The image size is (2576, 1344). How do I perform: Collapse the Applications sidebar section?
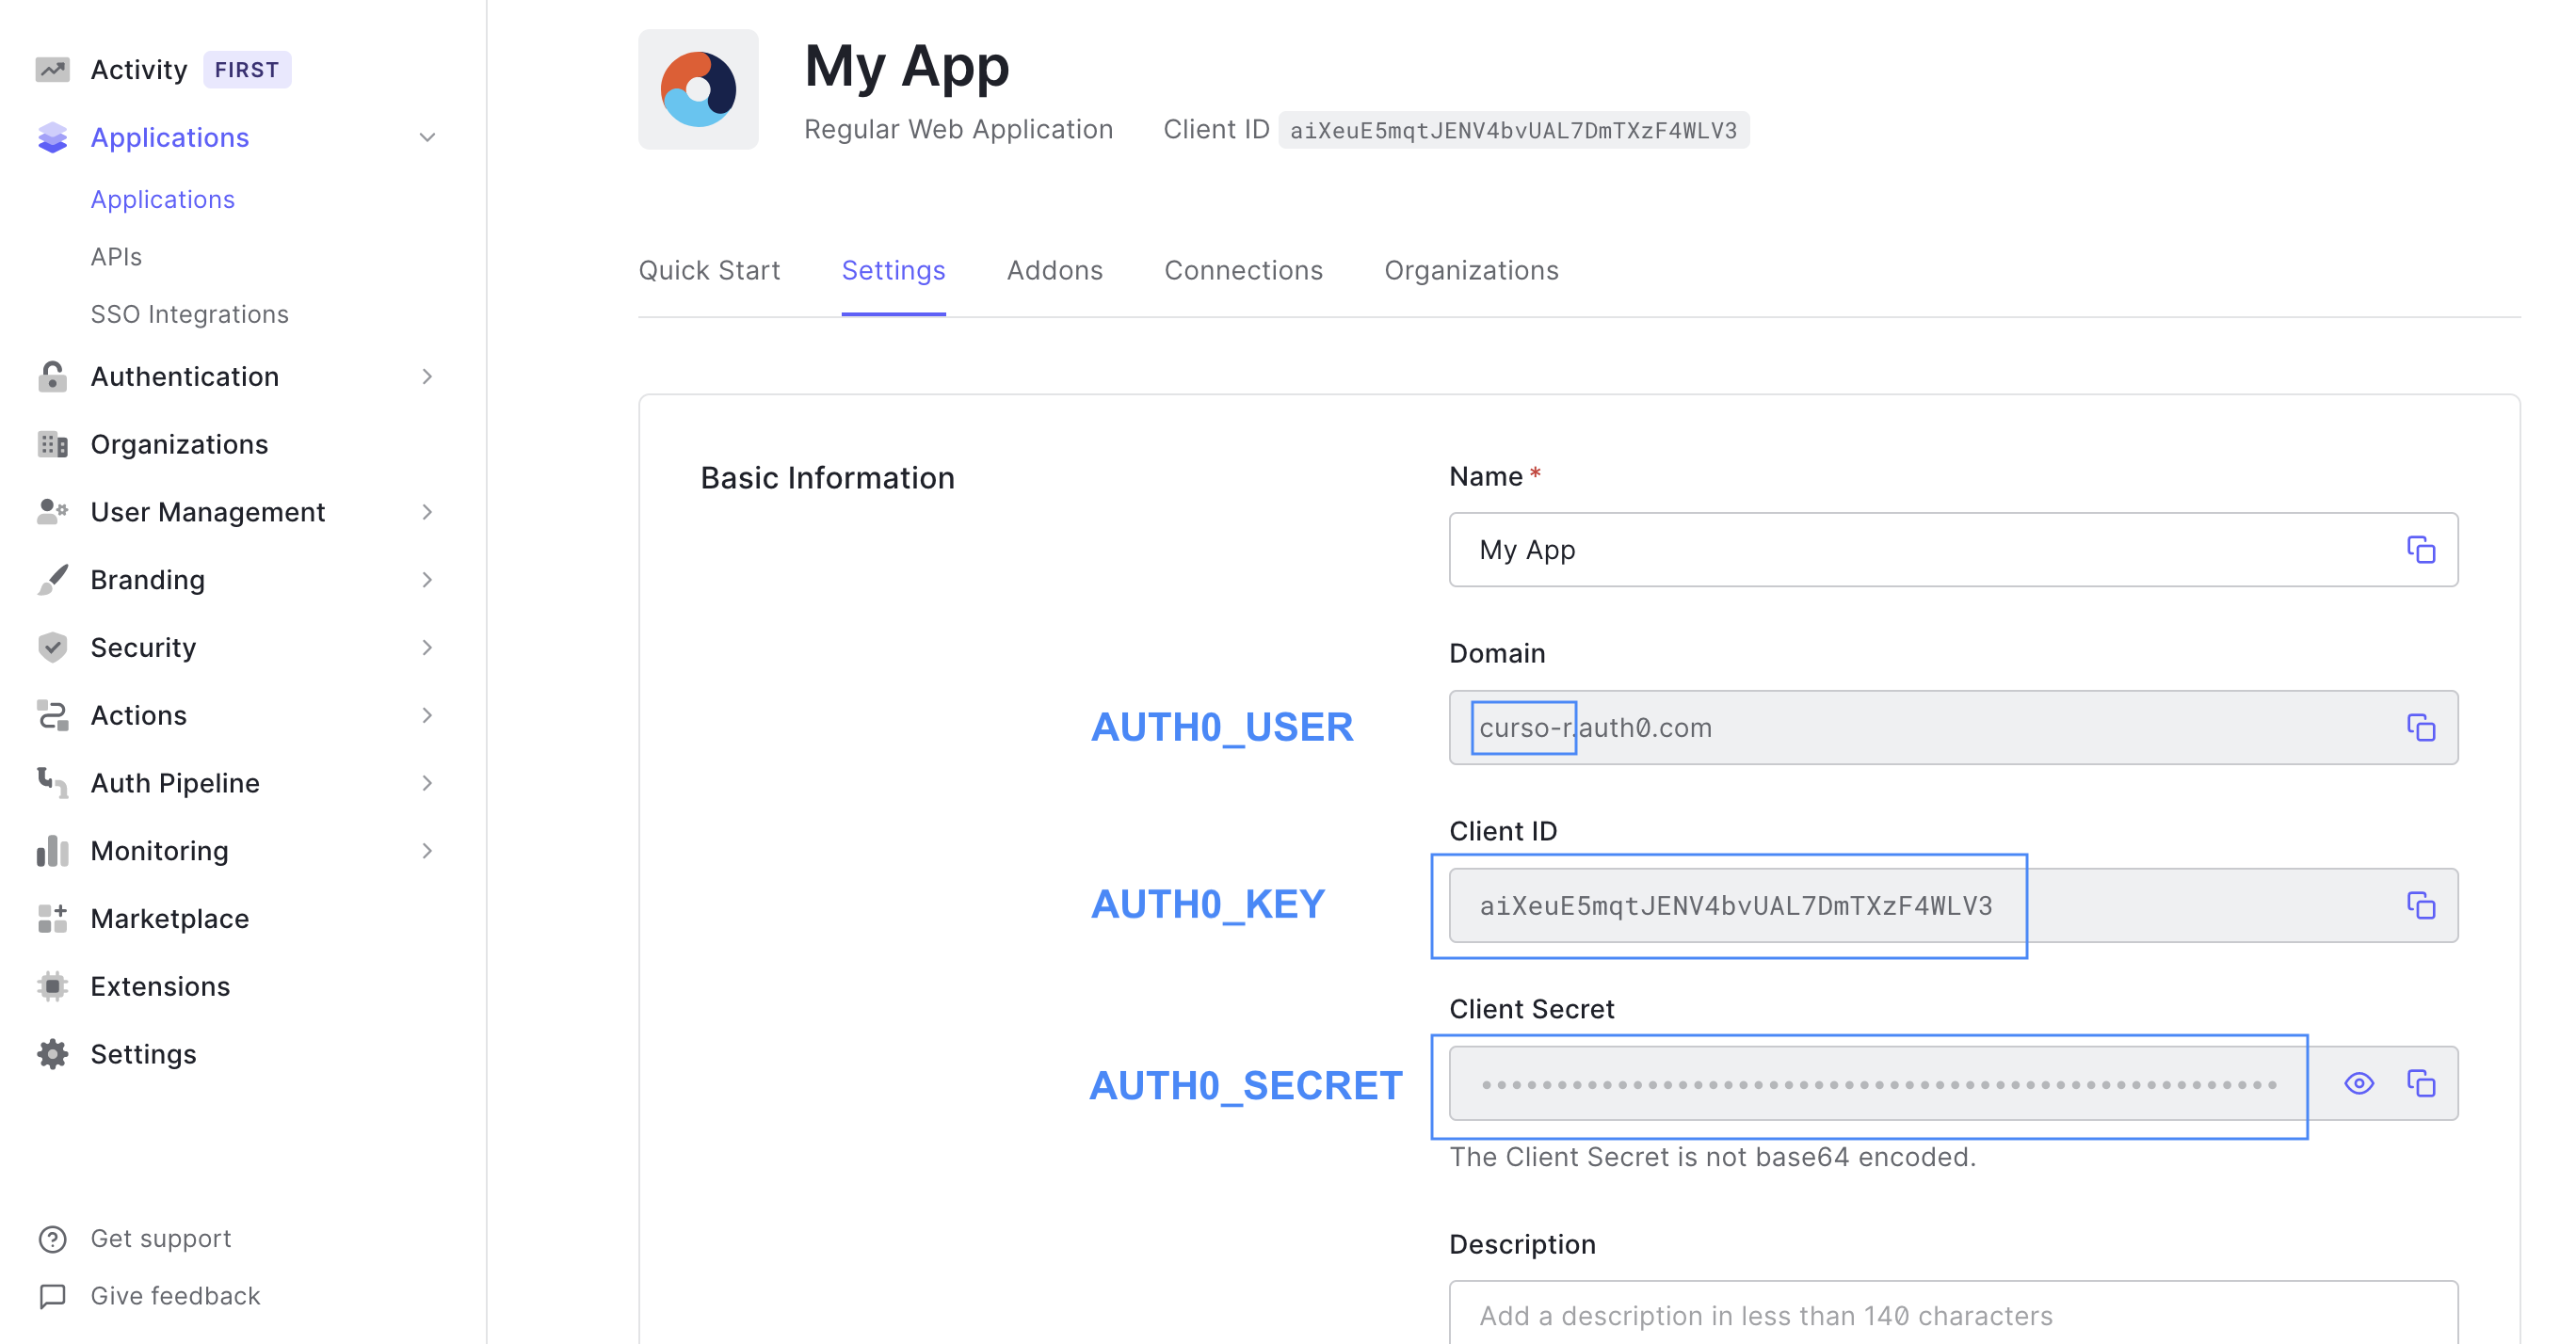[427, 137]
